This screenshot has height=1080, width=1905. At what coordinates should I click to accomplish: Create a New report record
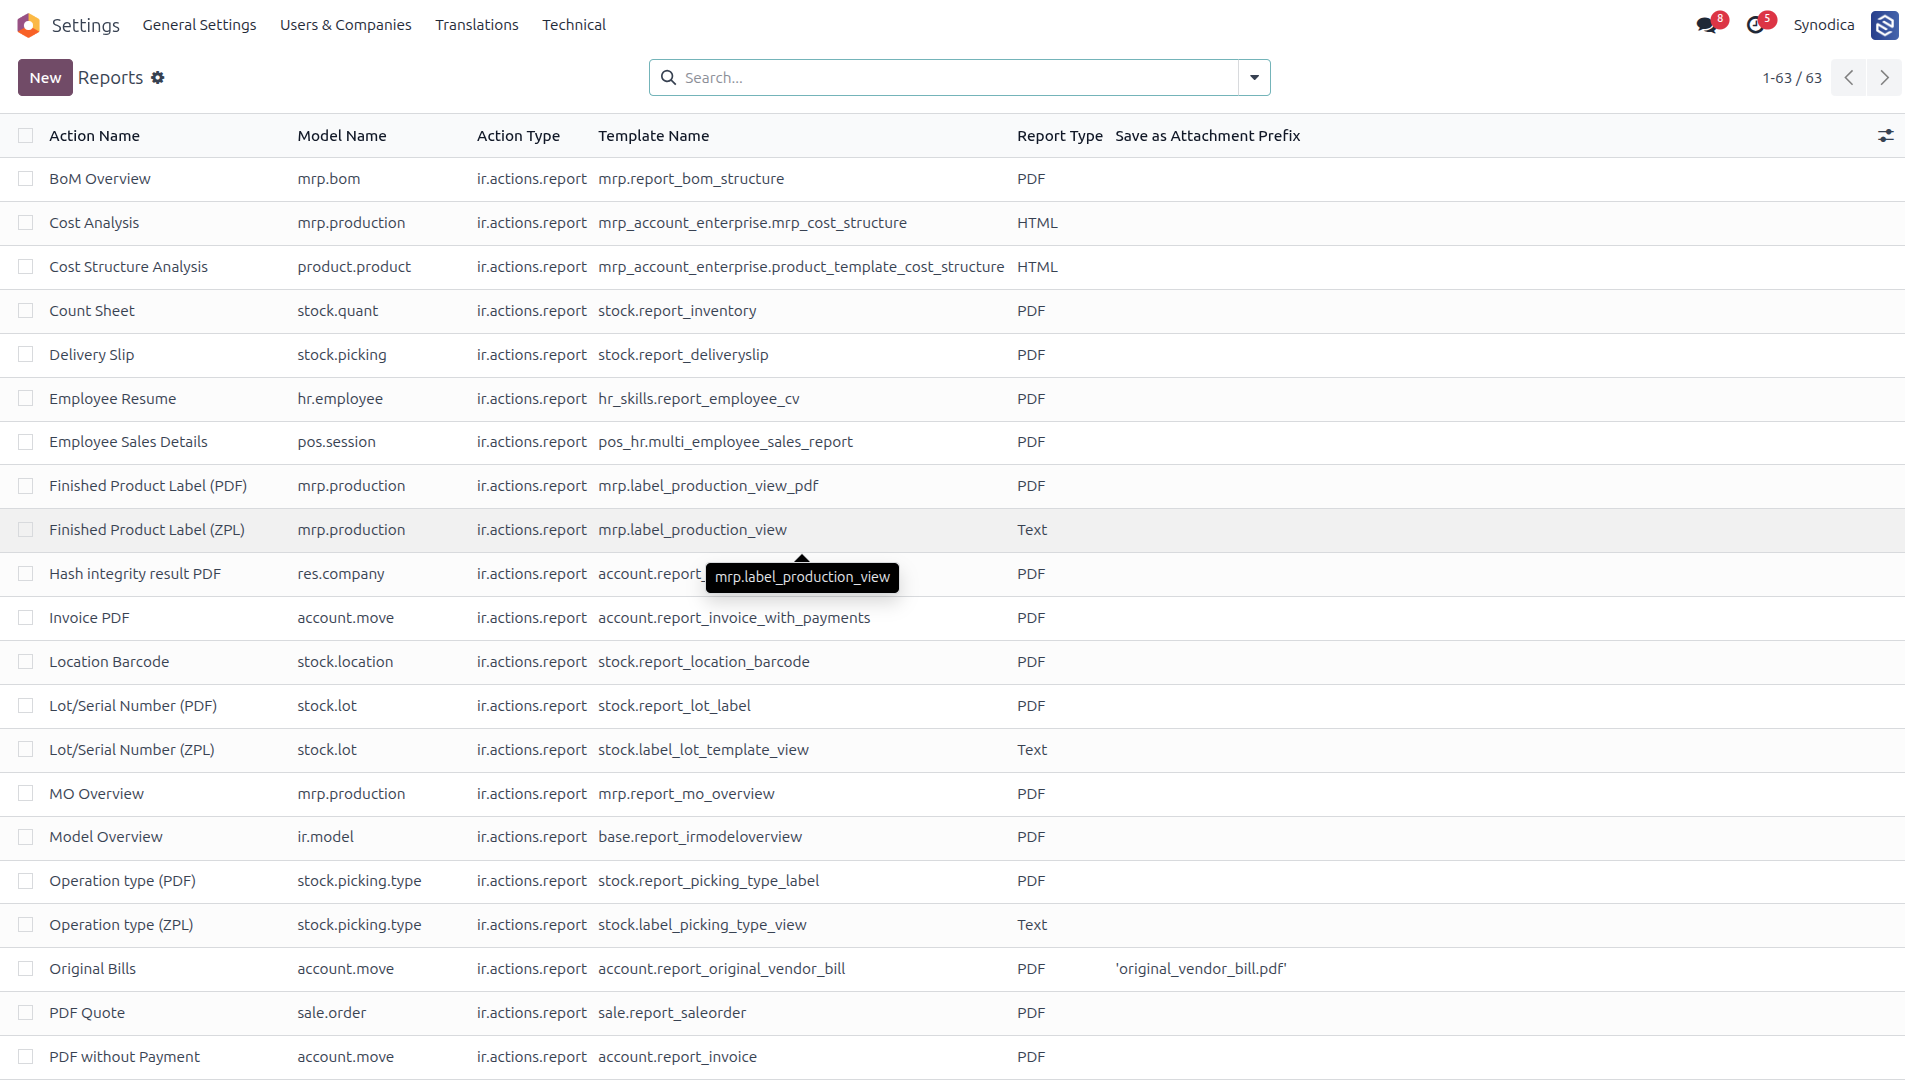[x=45, y=78]
